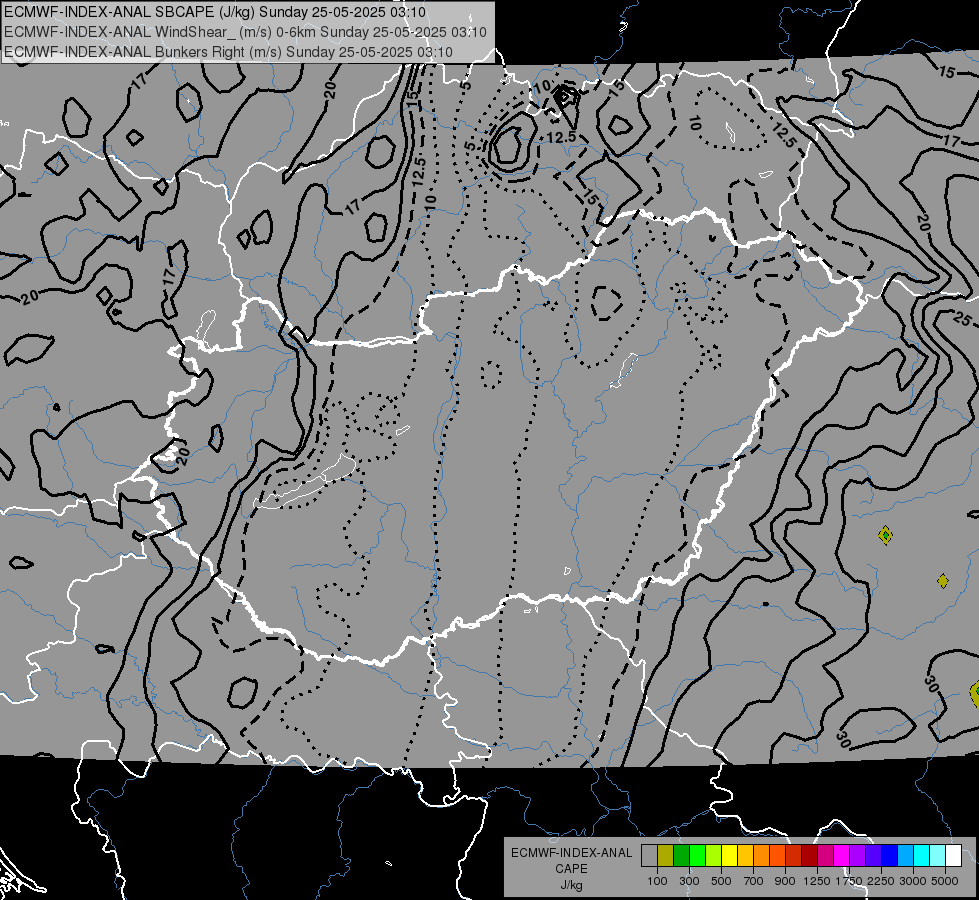Screen dimensions: 979x900
Task: Click the 3000 value on the legend scale
Action: click(x=913, y=881)
